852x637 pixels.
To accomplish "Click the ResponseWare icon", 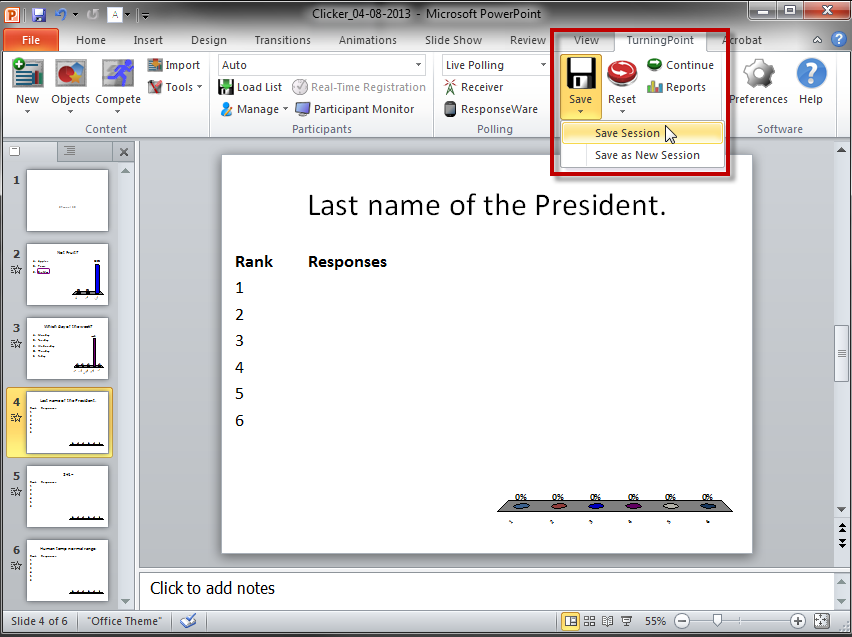I will click(450, 109).
